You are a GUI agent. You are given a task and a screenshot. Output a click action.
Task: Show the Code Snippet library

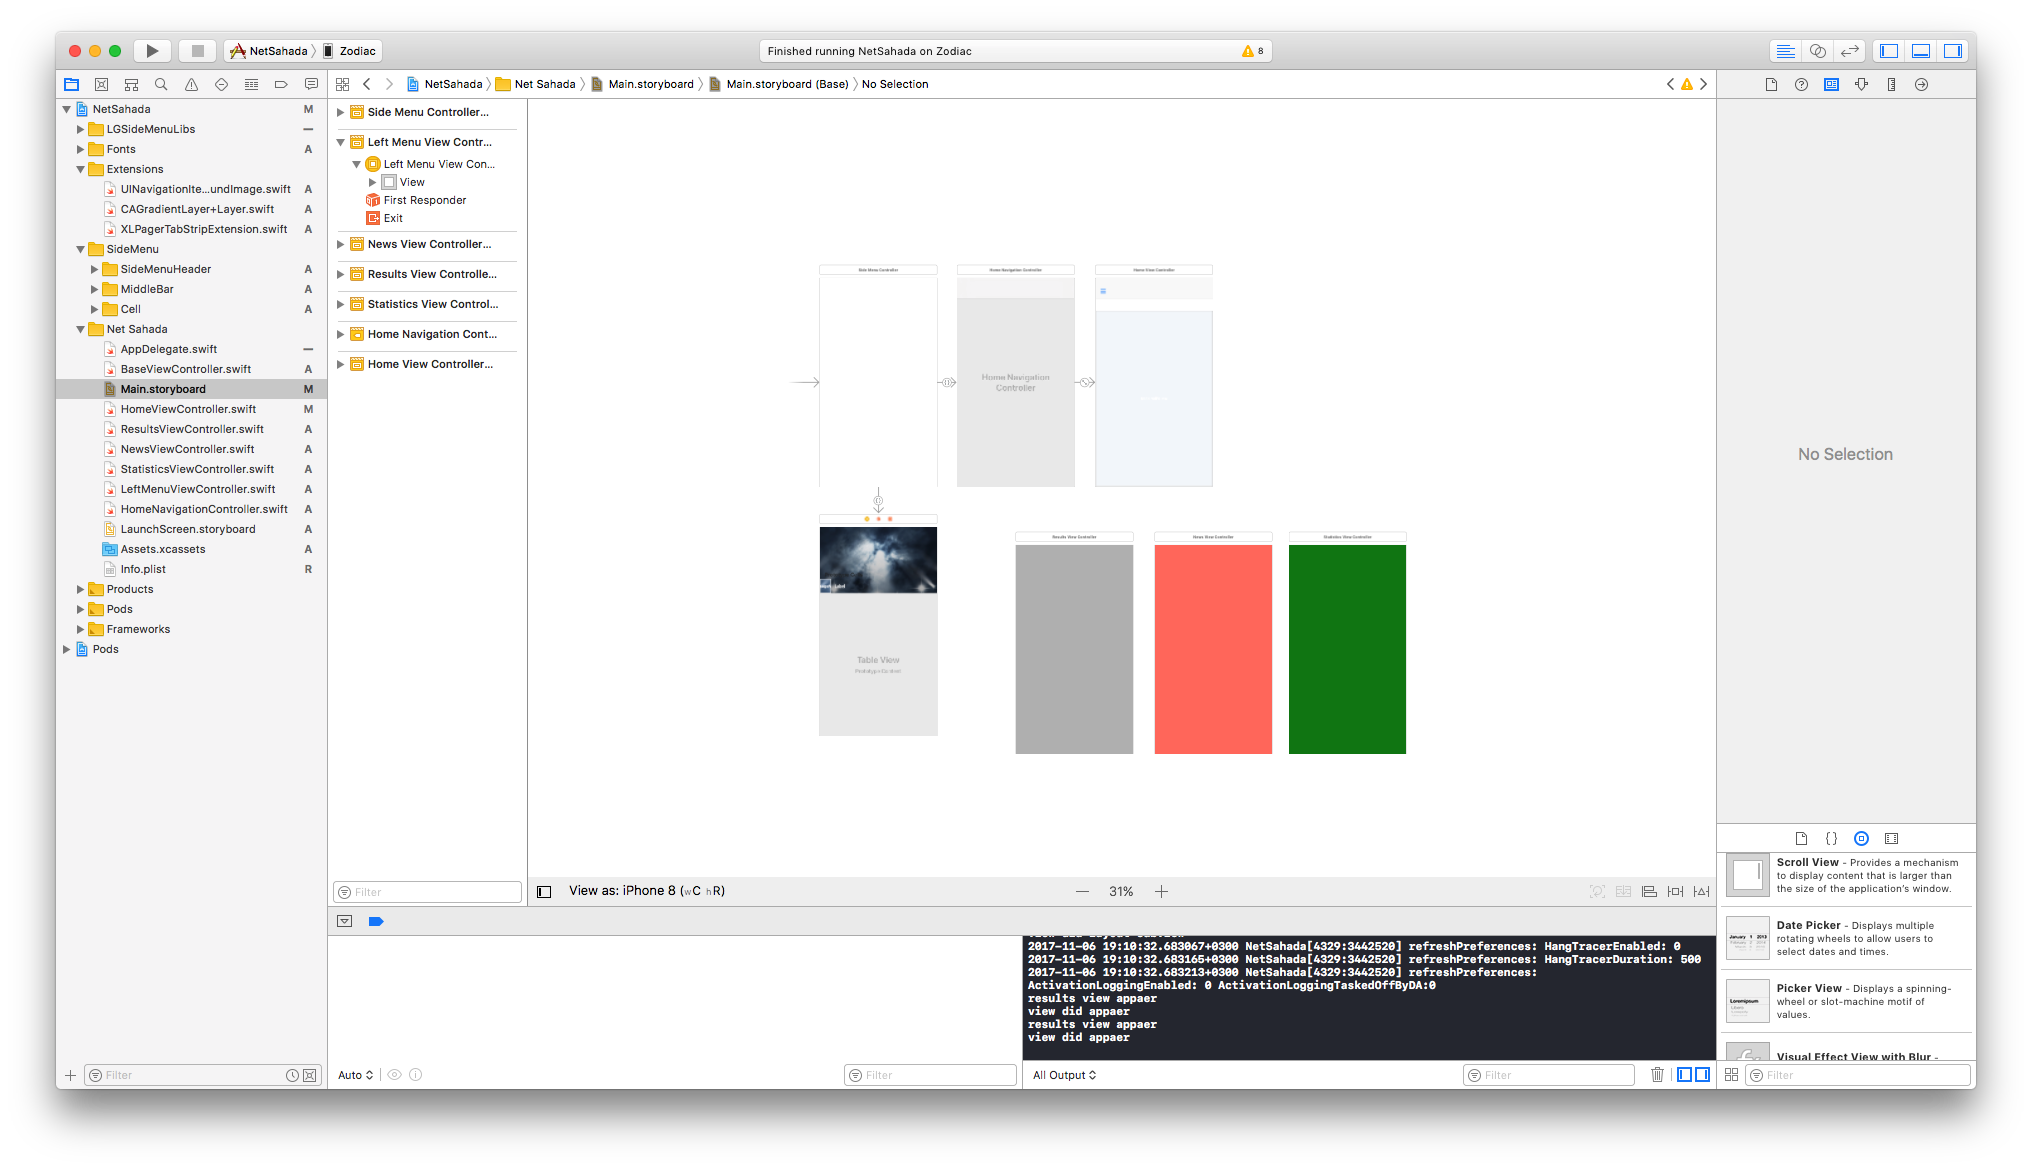tap(1831, 839)
